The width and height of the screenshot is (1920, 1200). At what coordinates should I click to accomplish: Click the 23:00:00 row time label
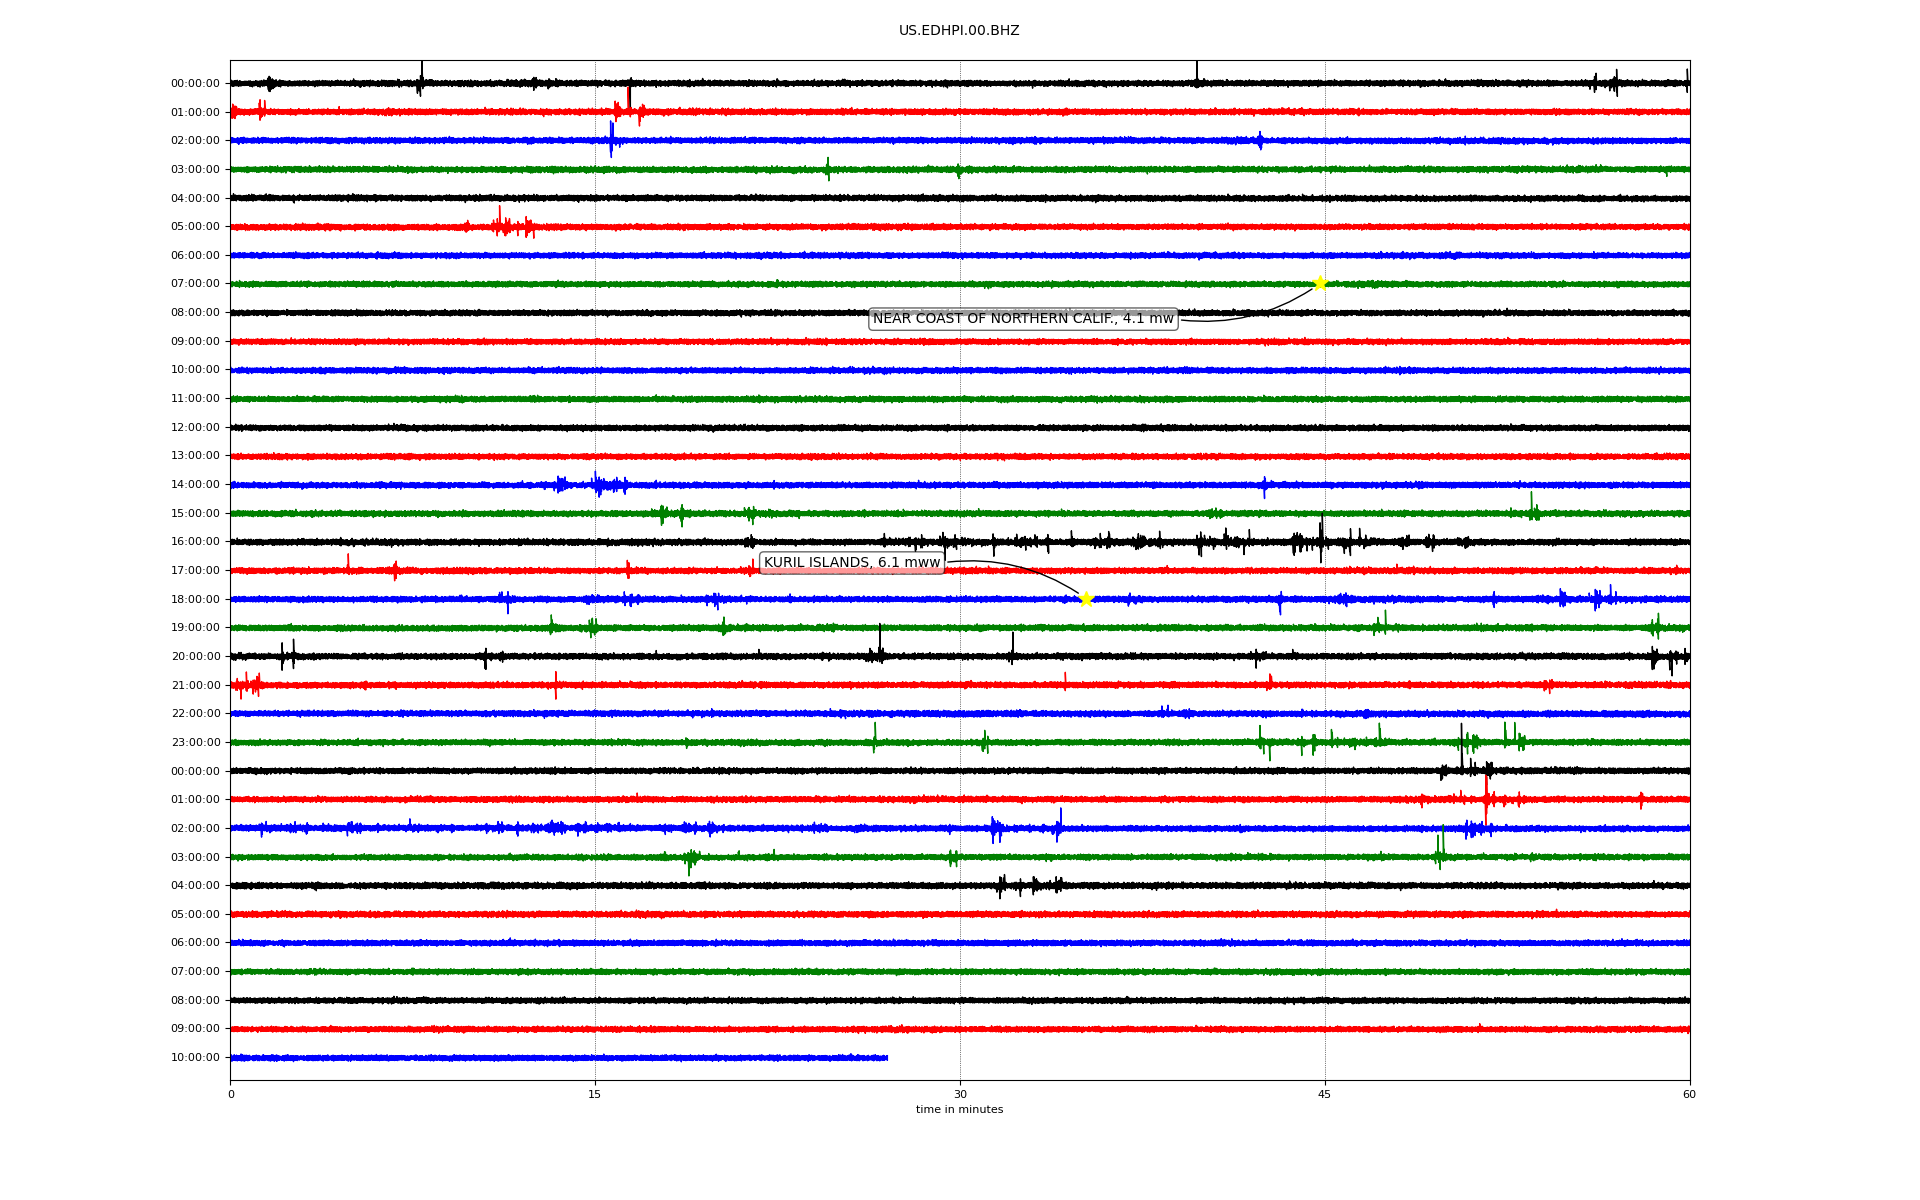(195, 743)
